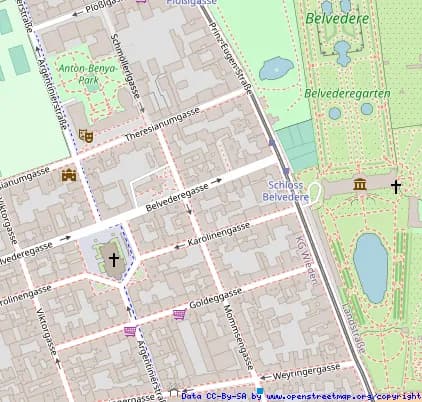Open the museum icon at Schloss Belvedere
The image size is (422, 402).
[x=360, y=184]
